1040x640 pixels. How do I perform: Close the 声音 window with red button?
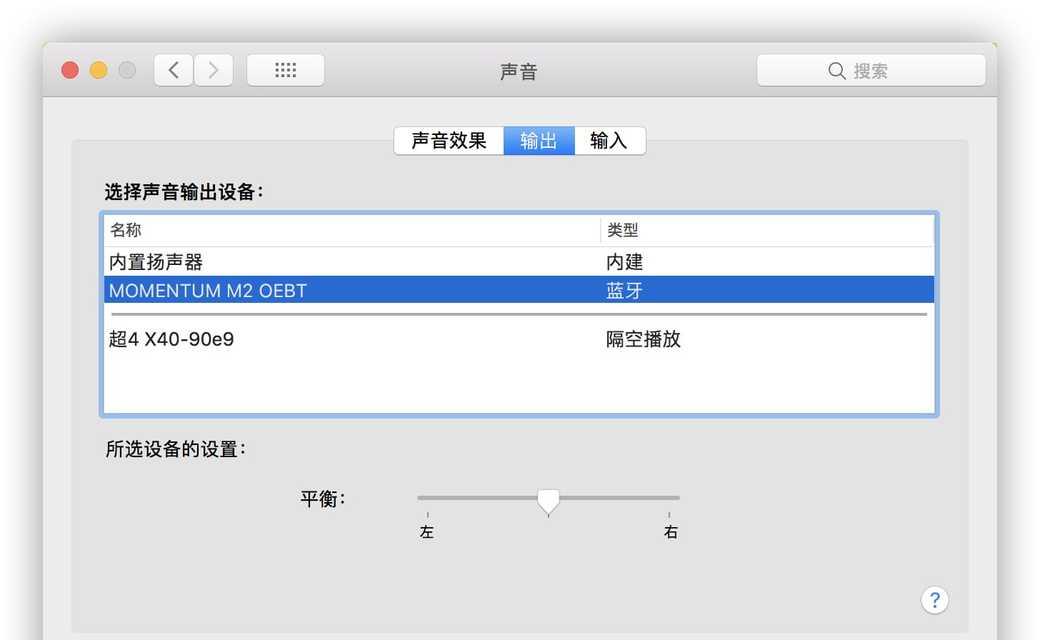click(x=70, y=70)
